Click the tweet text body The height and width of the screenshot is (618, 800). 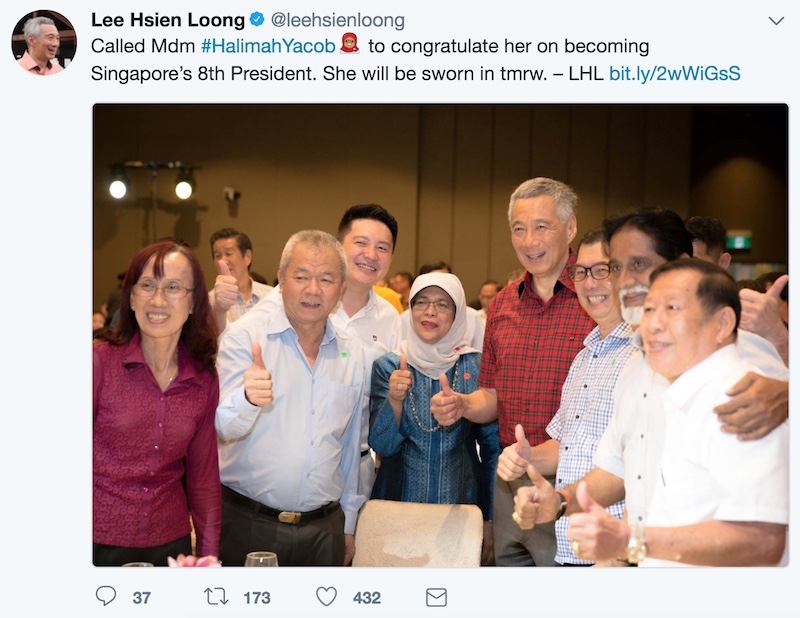click(415, 60)
